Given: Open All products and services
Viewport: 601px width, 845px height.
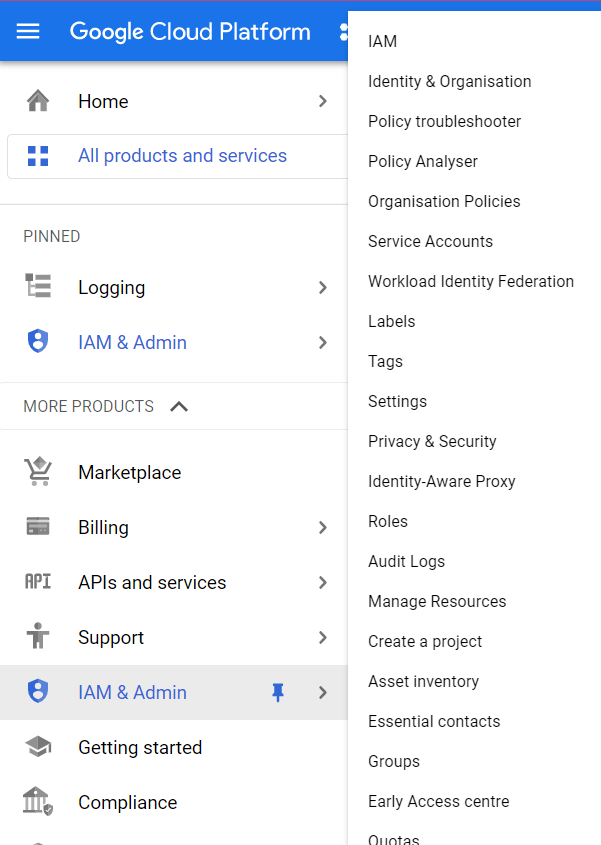Looking at the screenshot, I should (182, 156).
